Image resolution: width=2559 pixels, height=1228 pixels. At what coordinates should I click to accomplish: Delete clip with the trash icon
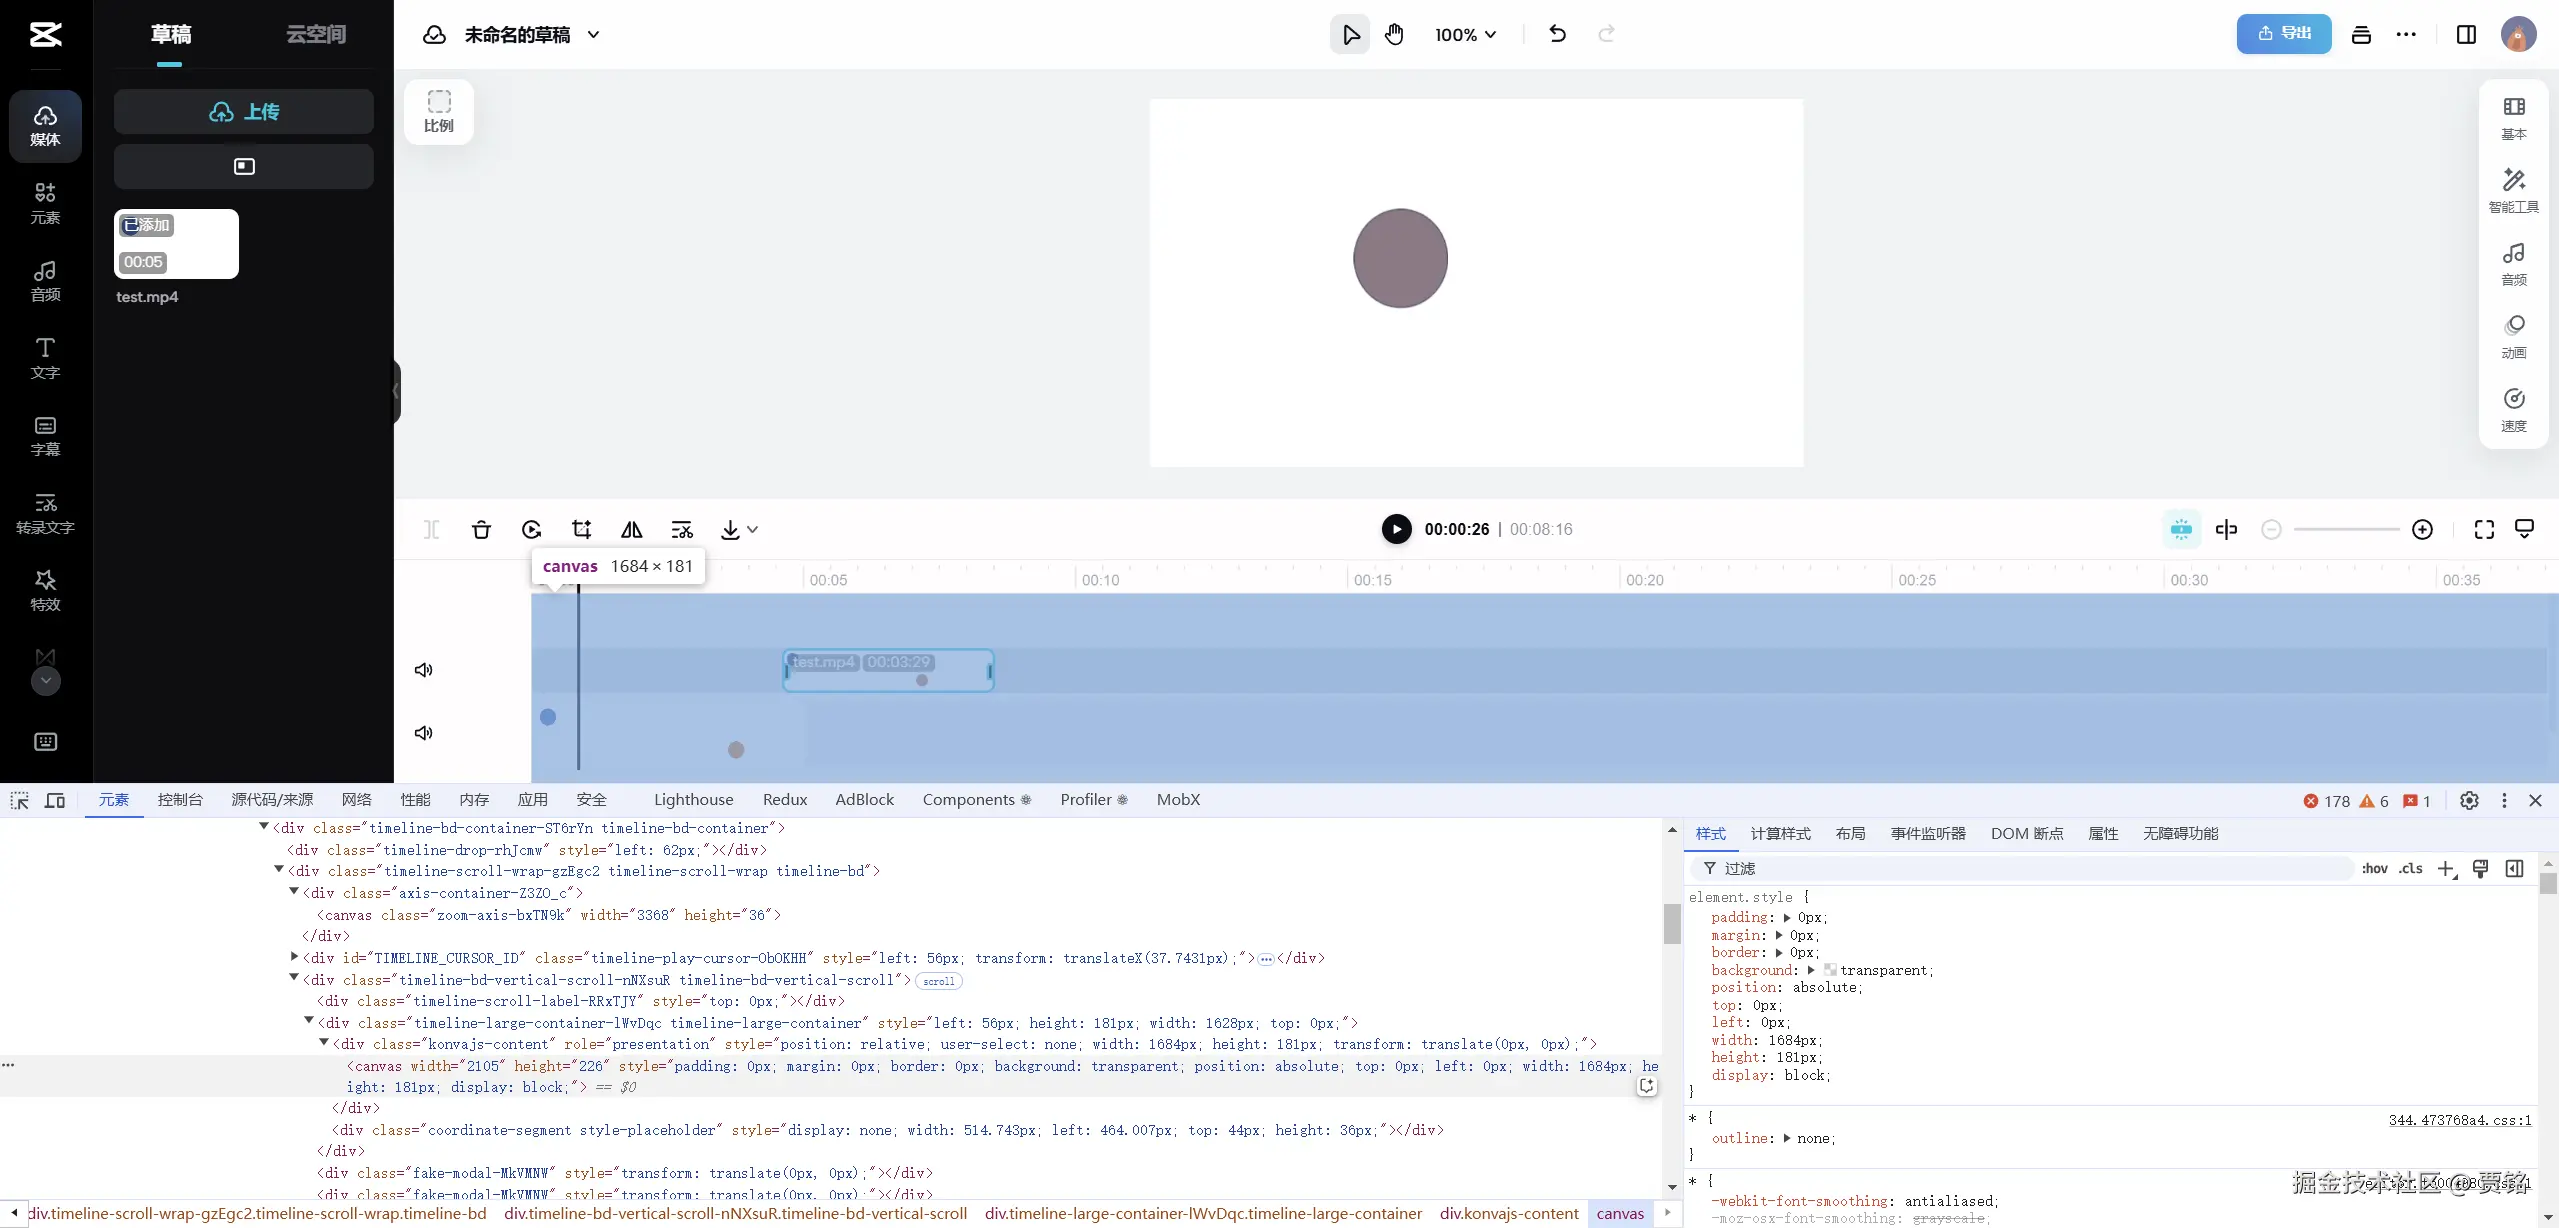tap(481, 529)
